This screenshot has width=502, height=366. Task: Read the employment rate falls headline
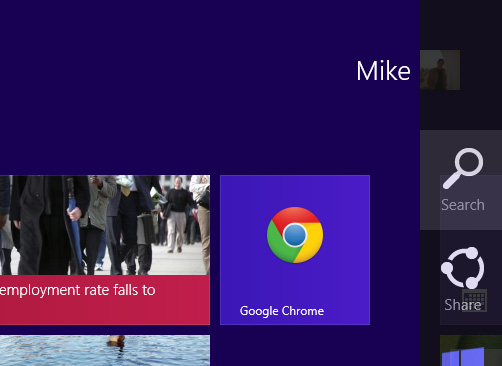tap(77, 290)
